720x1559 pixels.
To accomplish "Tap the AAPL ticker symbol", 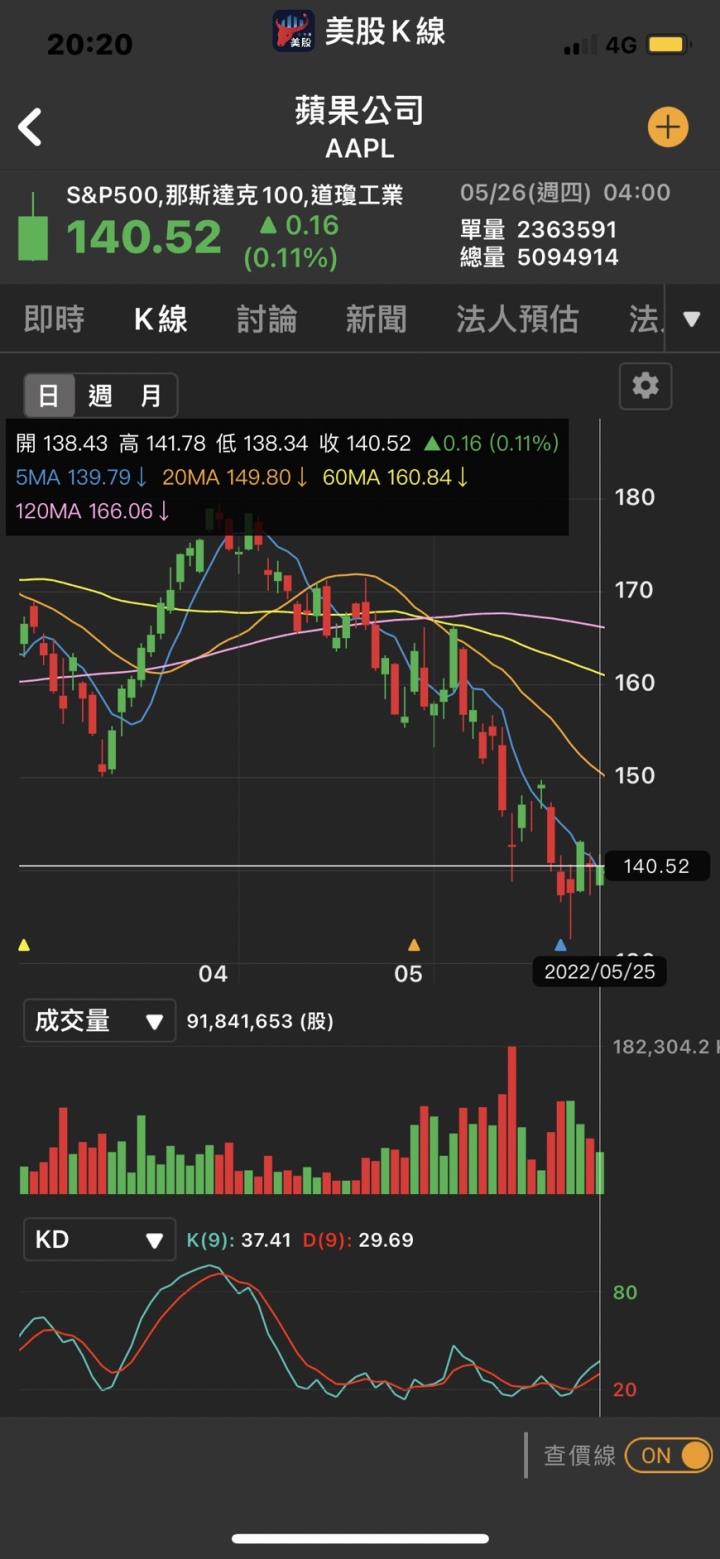I will (360, 149).
